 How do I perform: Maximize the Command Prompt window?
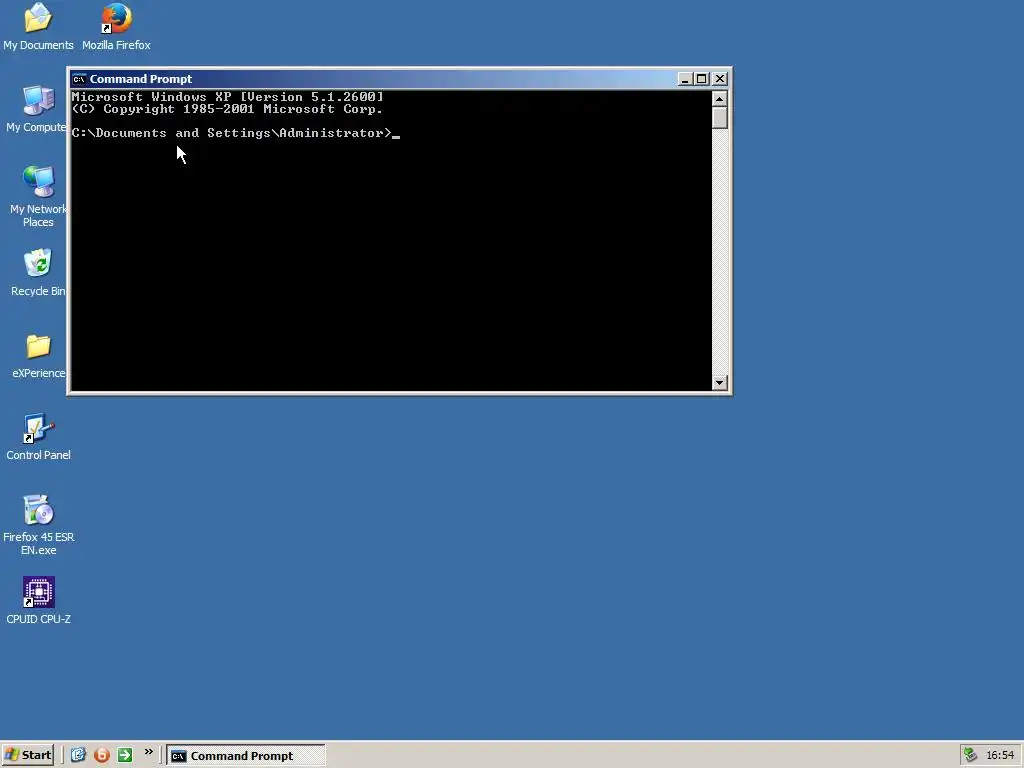coord(701,79)
